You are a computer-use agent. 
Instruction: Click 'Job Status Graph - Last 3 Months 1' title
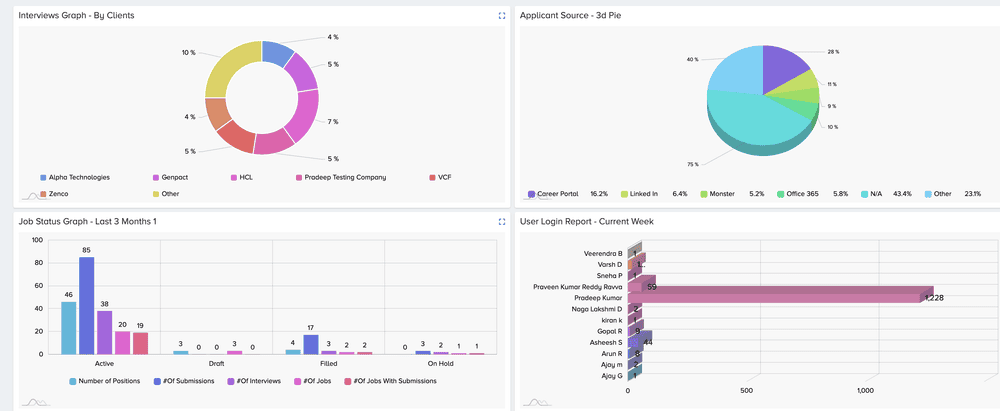coord(87,221)
